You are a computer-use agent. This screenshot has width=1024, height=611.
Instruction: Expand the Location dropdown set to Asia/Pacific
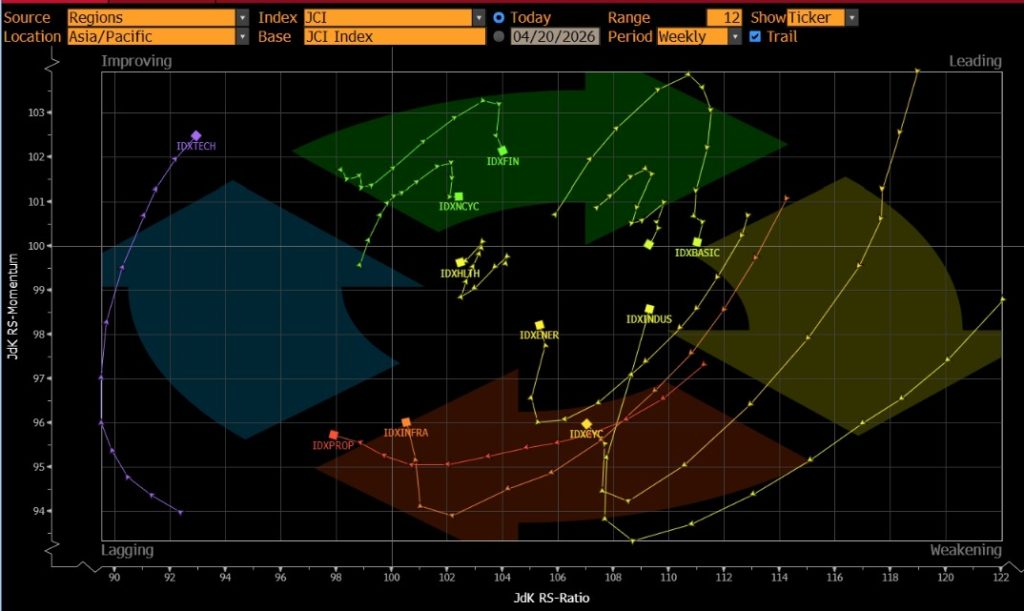158,37
